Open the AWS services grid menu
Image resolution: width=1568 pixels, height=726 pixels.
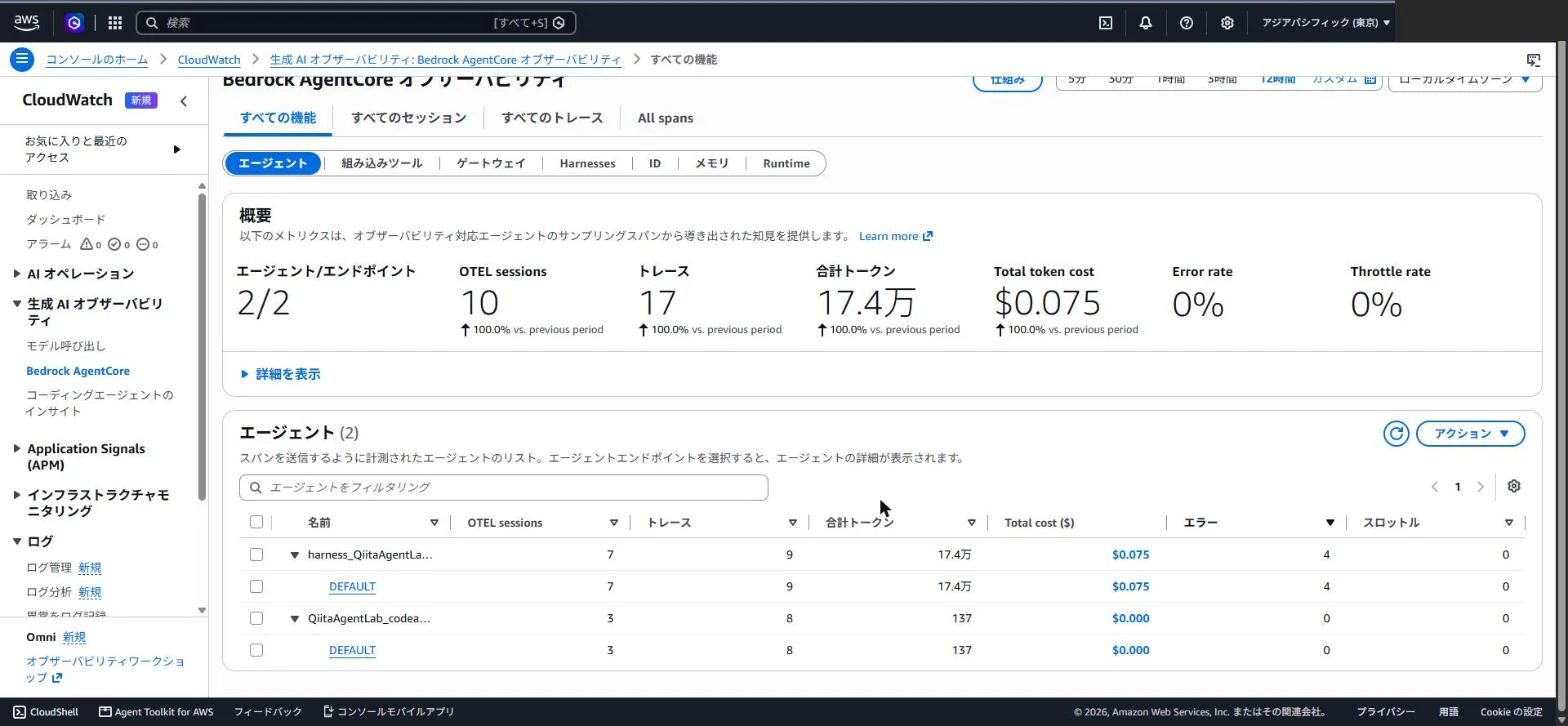(x=115, y=22)
